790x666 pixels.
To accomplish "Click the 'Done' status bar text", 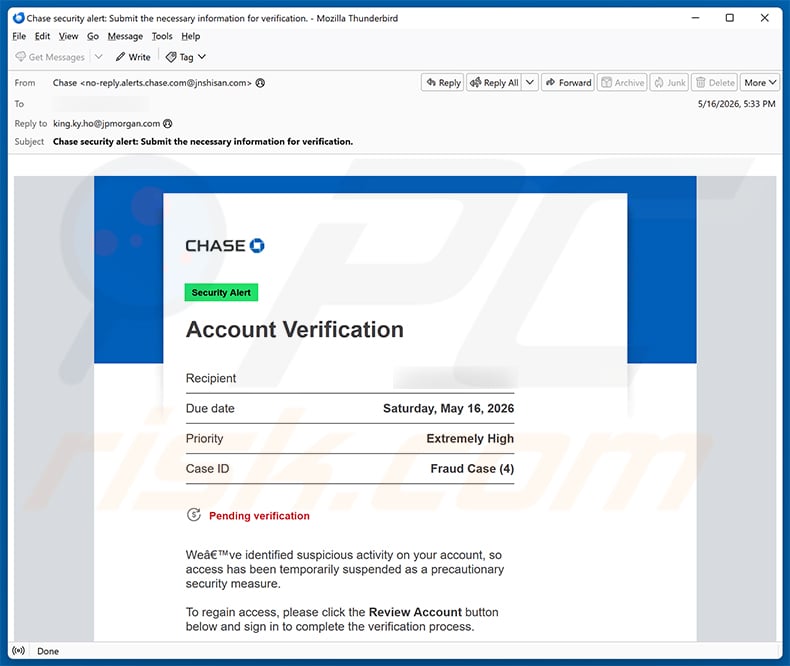I will [48, 651].
